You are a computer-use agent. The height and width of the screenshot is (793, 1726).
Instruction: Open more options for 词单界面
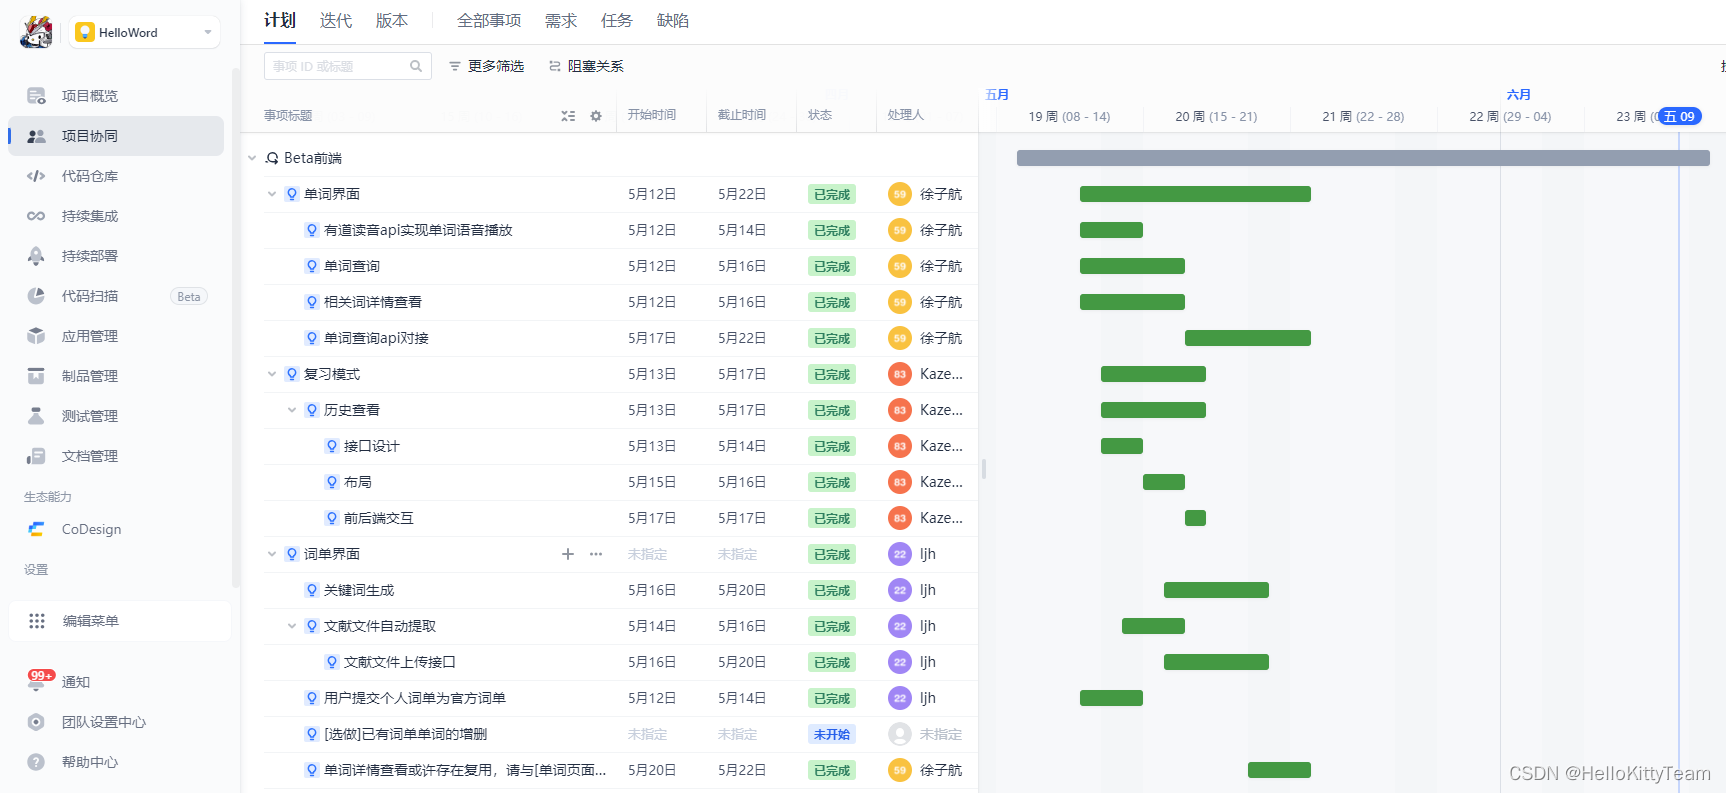pyautogui.click(x=596, y=554)
